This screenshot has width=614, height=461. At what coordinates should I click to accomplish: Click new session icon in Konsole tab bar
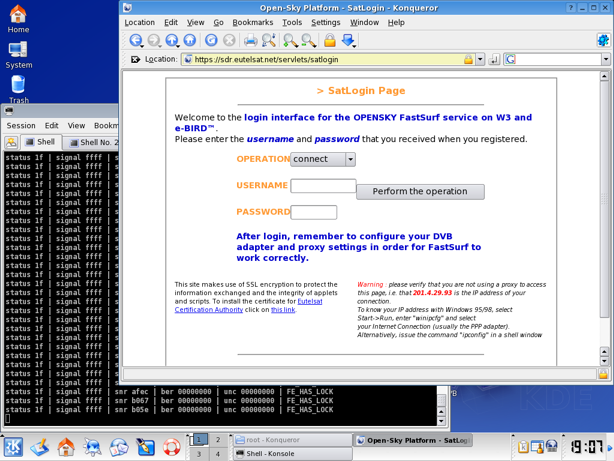tap(11, 142)
